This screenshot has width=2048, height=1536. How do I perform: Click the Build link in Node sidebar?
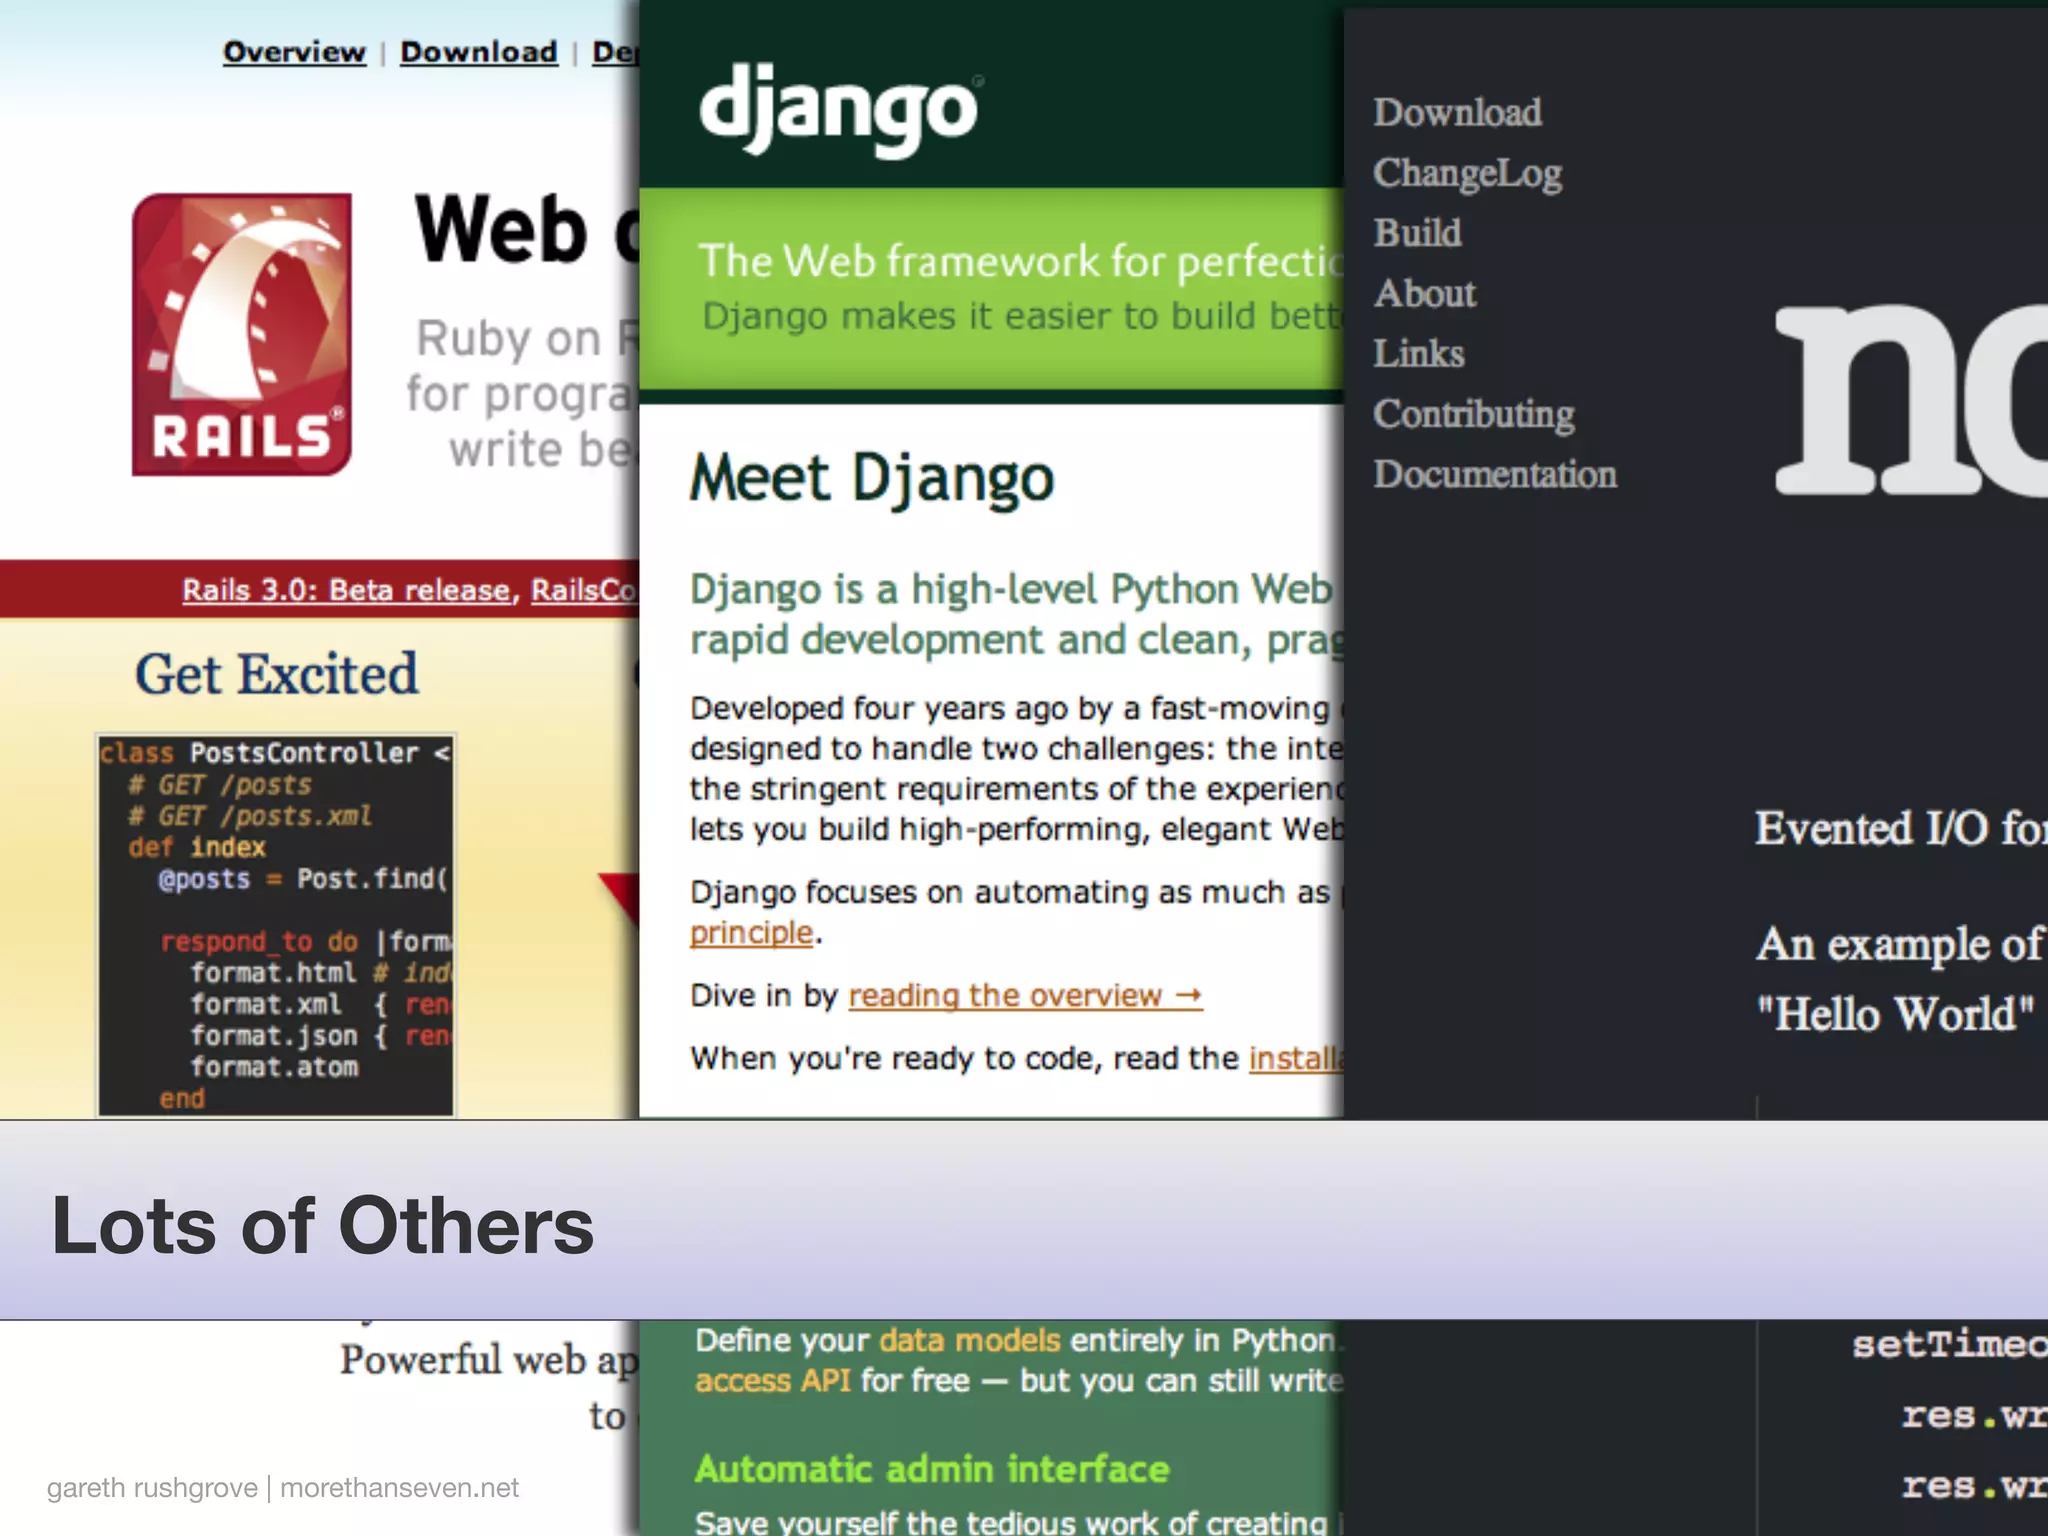pyautogui.click(x=1417, y=233)
